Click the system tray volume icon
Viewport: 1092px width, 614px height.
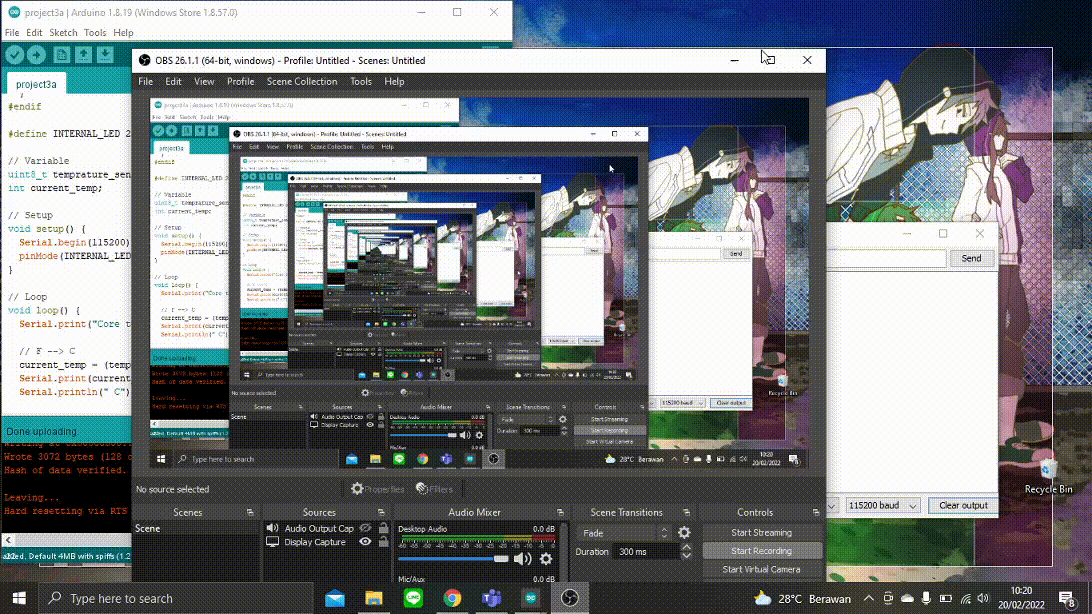[983, 598]
